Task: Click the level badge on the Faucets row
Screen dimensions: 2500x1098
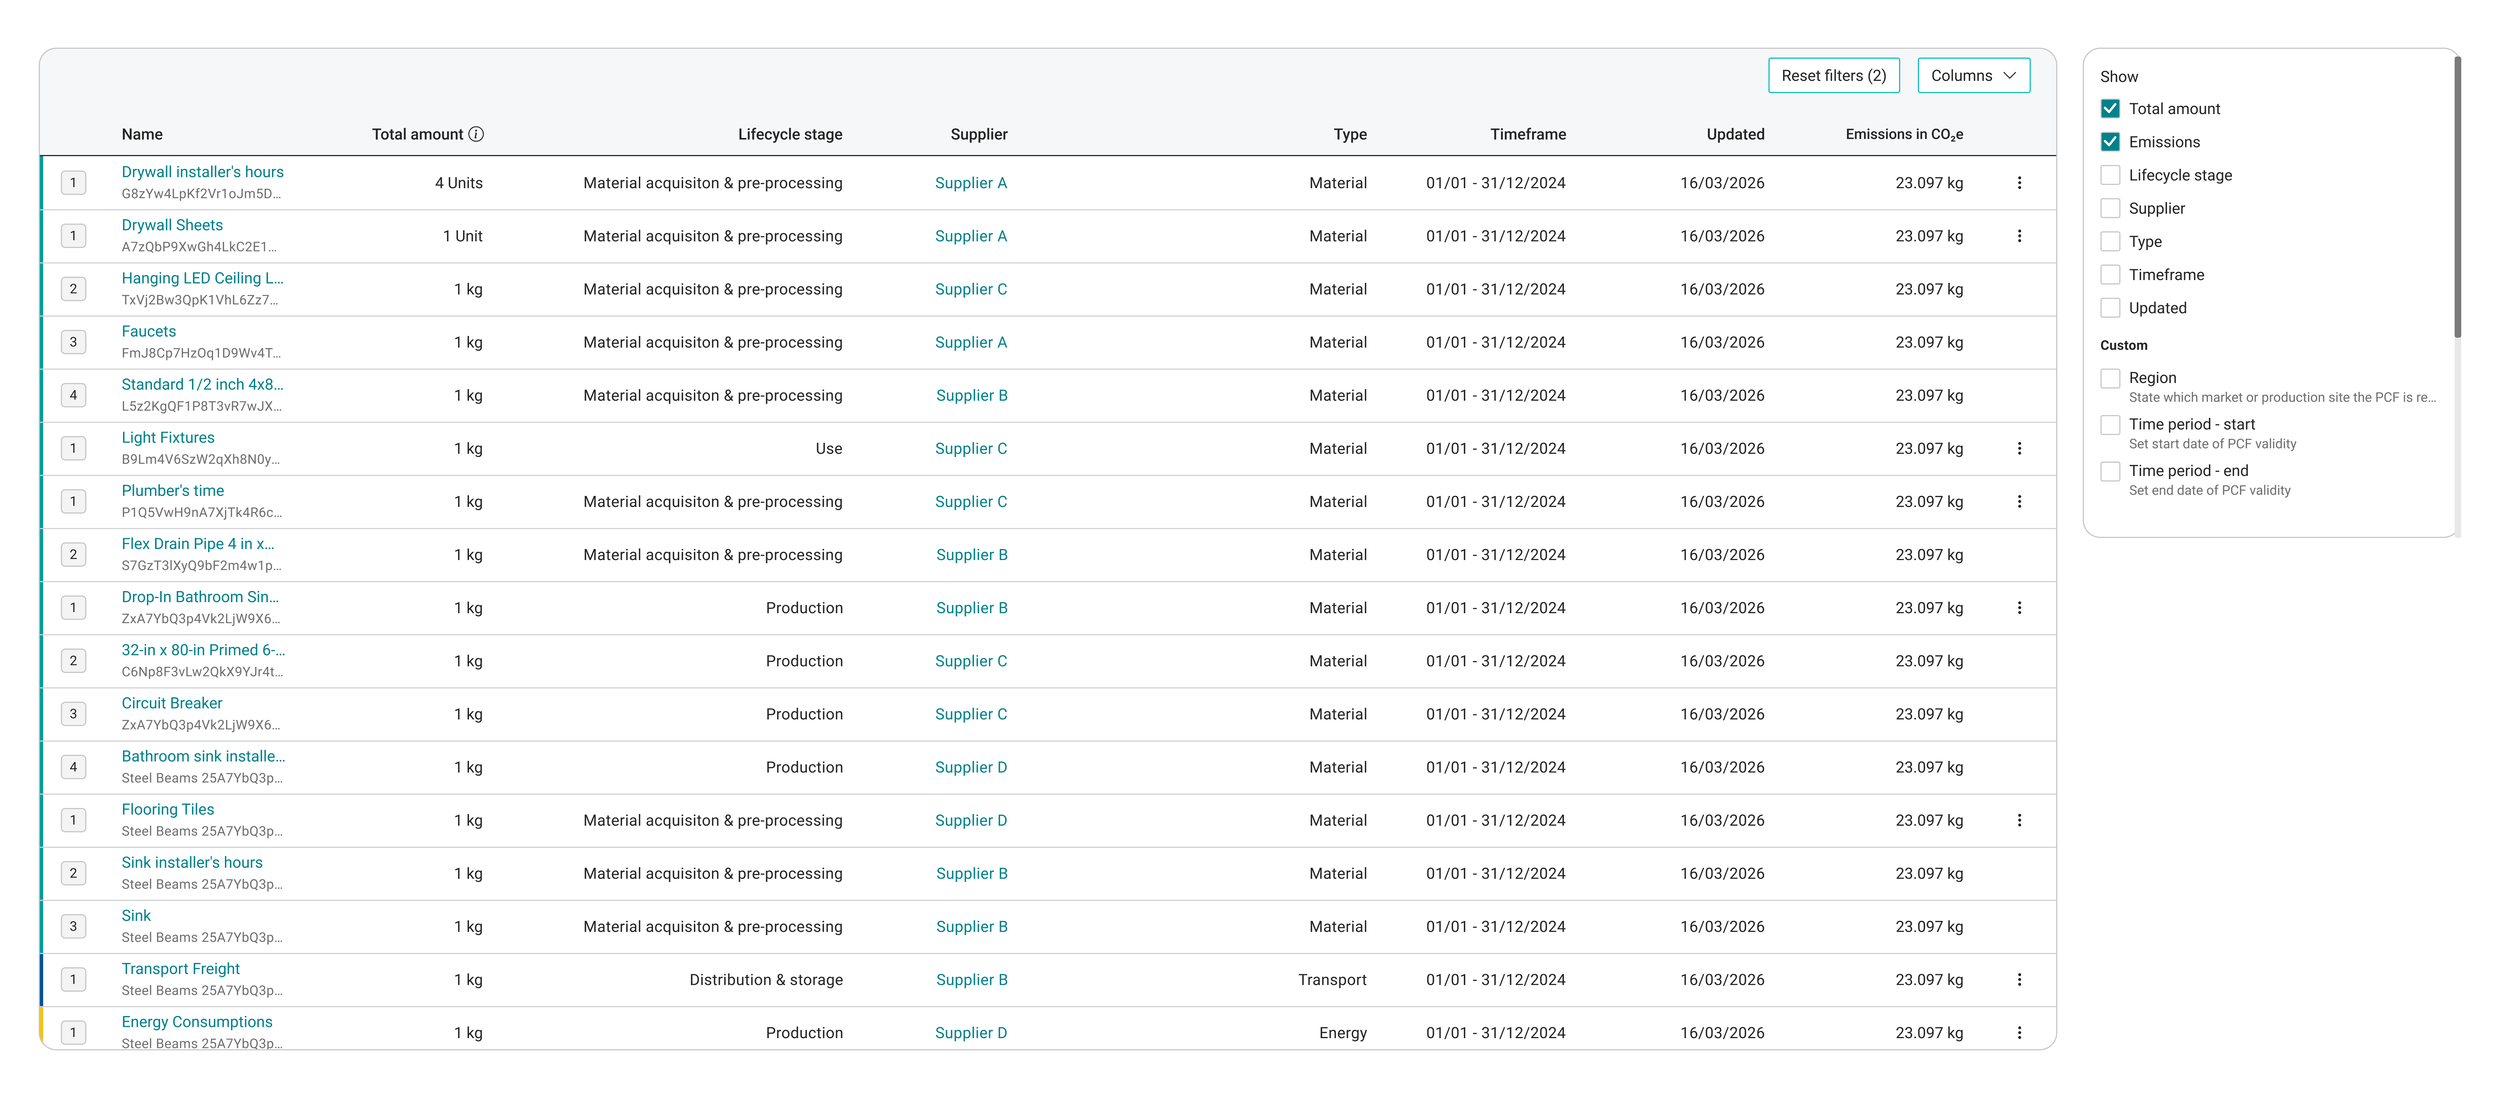Action: point(73,342)
